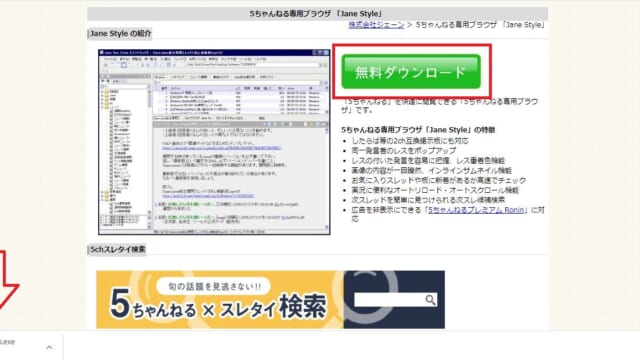Click the インラインサムネイル機能 feature line

point(431,171)
